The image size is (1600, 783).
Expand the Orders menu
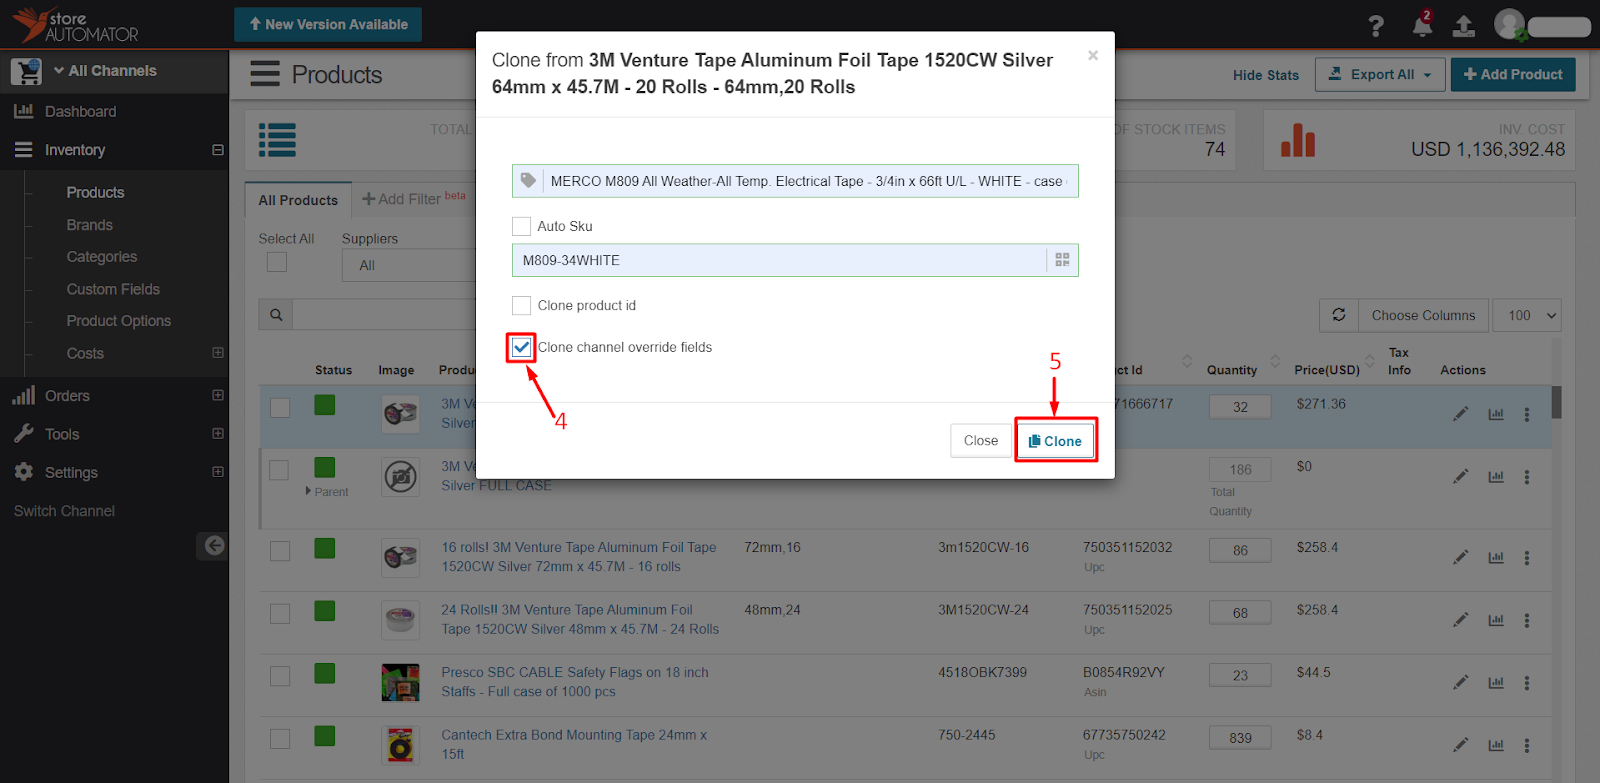click(218, 395)
